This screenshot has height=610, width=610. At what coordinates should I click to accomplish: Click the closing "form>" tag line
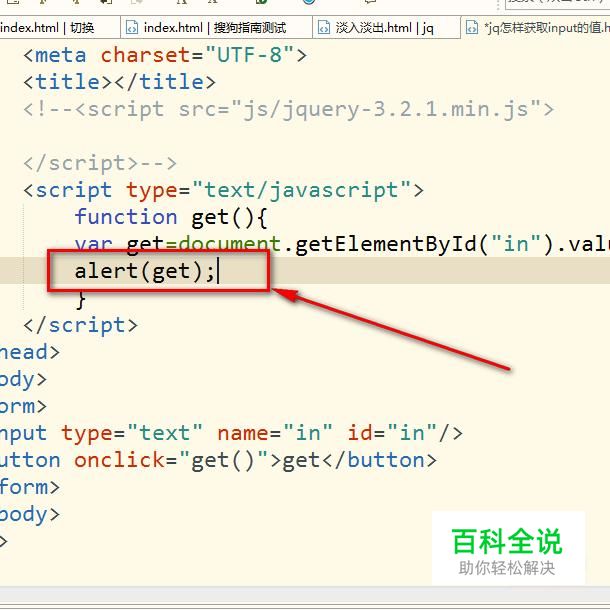pyautogui.click(x=30, y=487)
